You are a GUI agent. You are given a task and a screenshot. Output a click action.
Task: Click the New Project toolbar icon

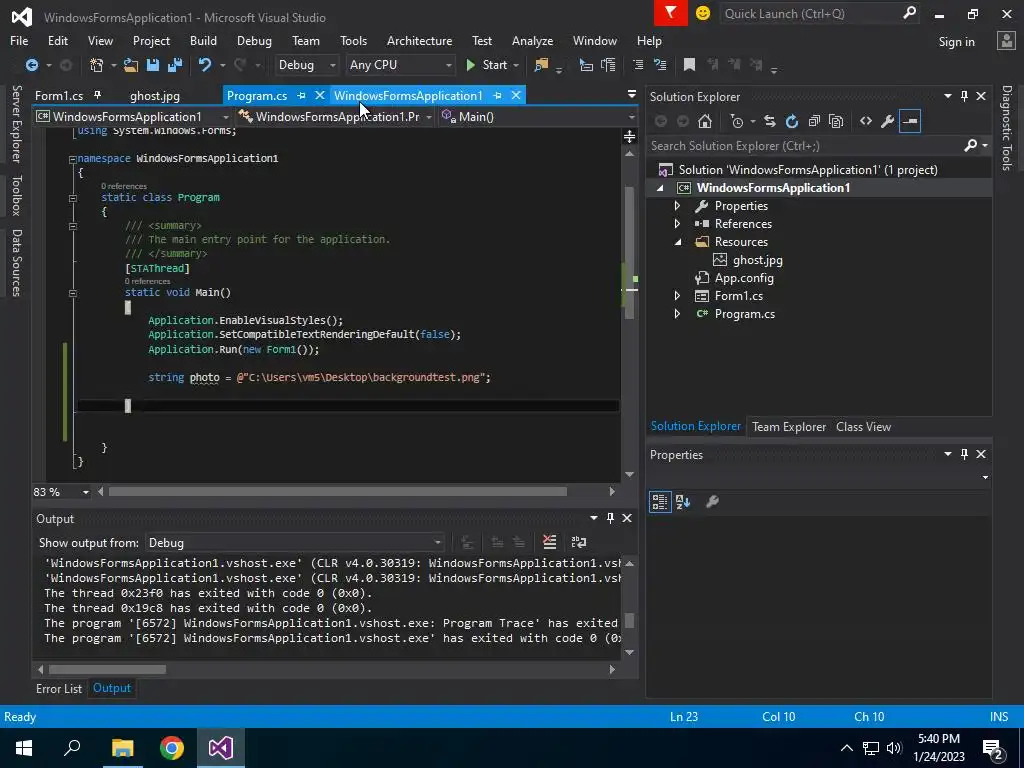tap(97, 65)
